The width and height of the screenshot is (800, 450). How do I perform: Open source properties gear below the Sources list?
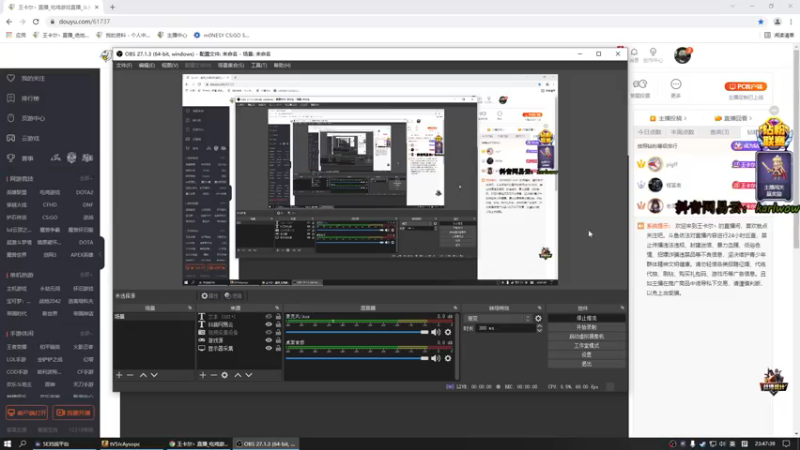224,375
